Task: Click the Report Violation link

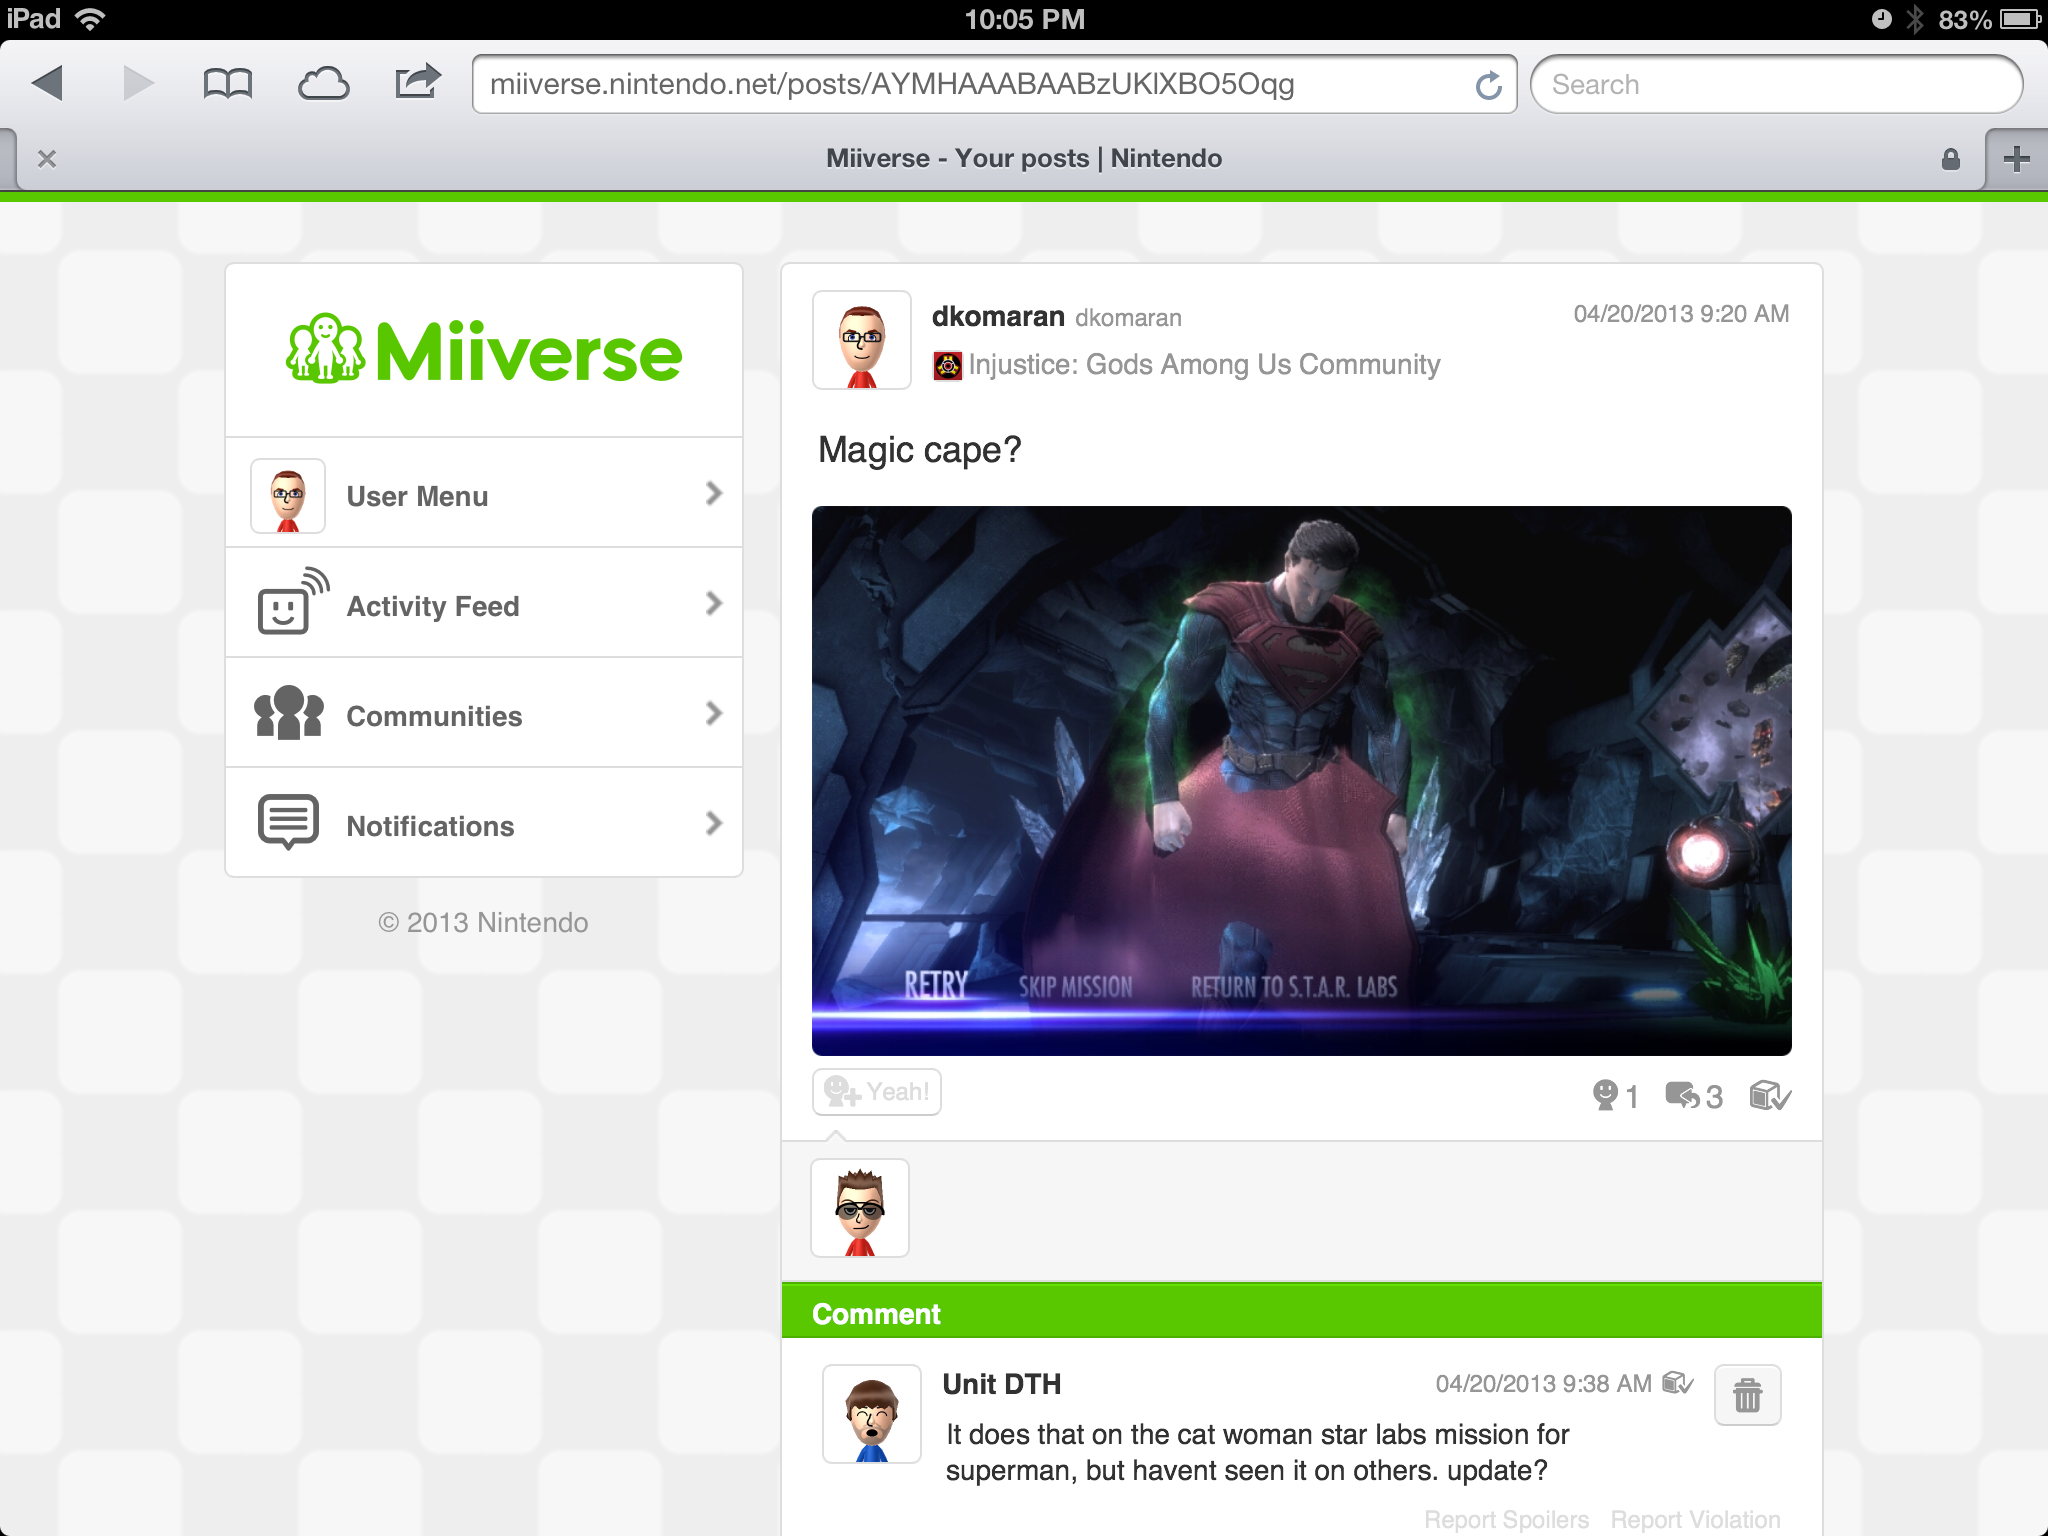Action: [1694, 1519]
